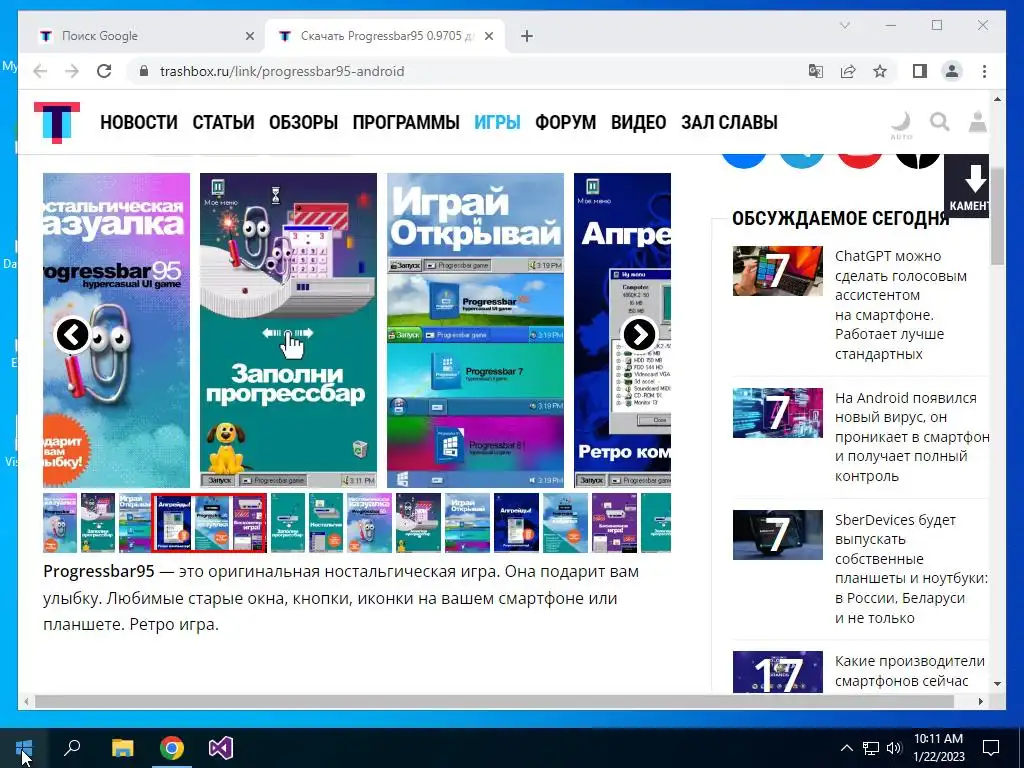Screen dimensions: 1024x768
Task: Go to ЗАЛ СЛАВЫ page
Action: [x=729, y=122]
